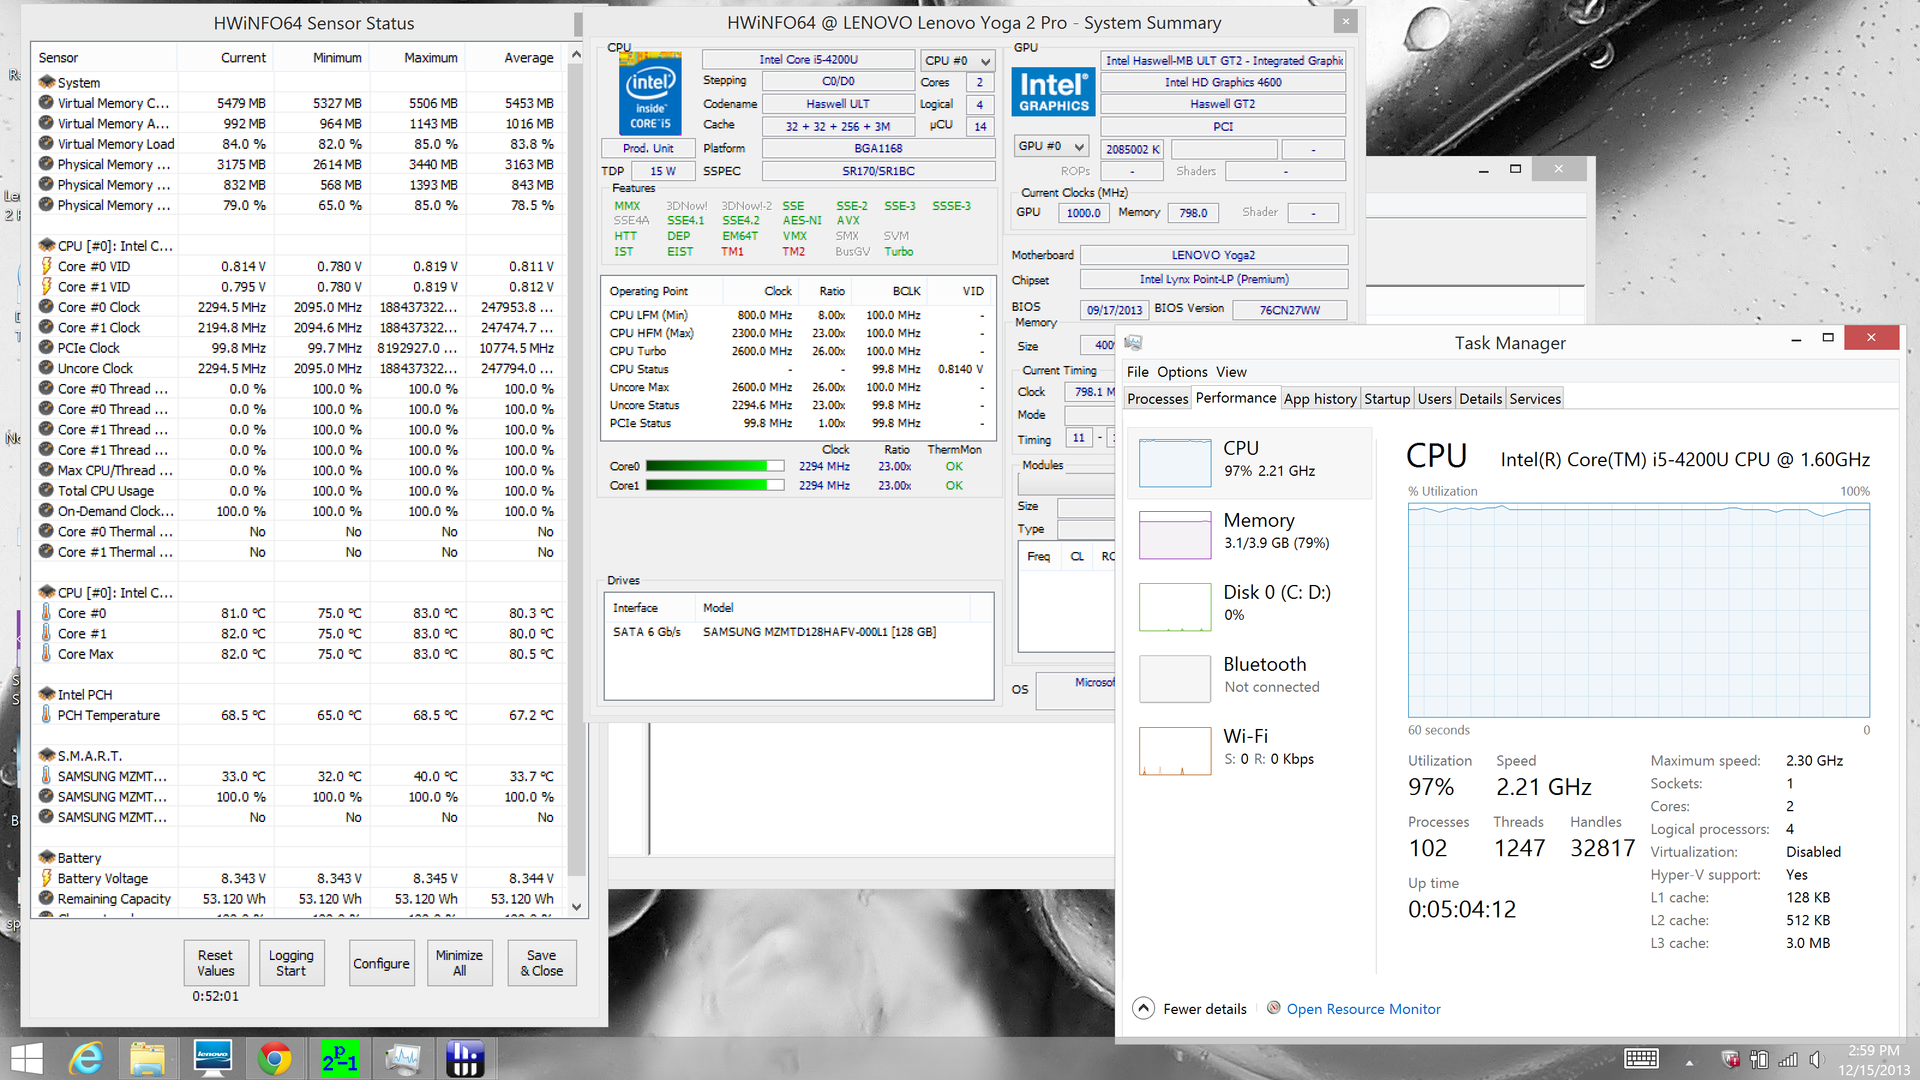Click the Logging Start button
The image size is (1920, 1080).
[x=291, y=963]
